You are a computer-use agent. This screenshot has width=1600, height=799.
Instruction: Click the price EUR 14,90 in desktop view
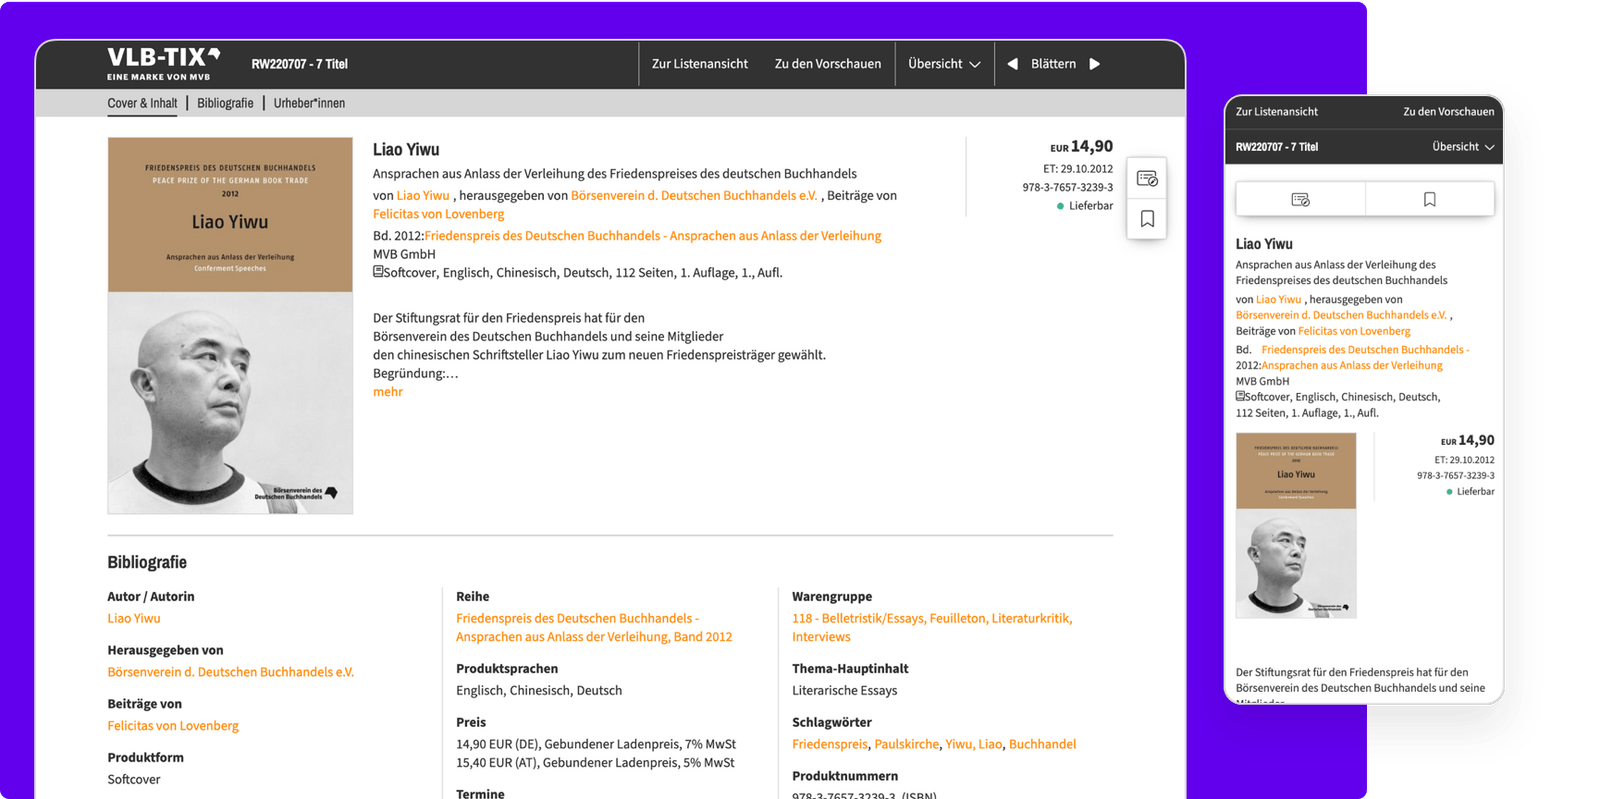[1081, 146]
